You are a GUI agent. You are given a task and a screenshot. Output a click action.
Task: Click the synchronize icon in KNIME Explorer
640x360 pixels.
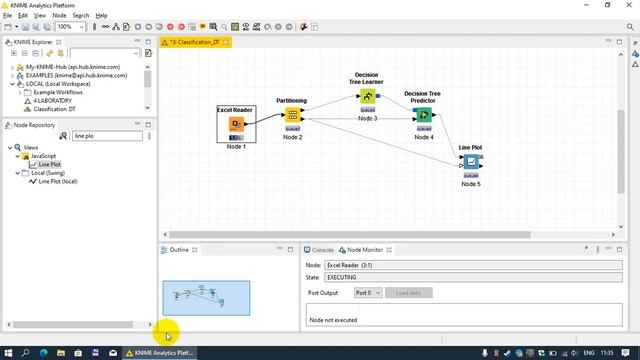pyautogui.click(x=60, y=53)
